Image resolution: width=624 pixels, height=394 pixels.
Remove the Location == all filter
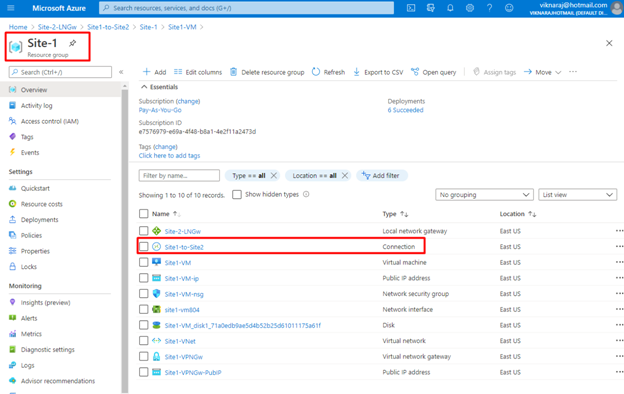point(345,176)
